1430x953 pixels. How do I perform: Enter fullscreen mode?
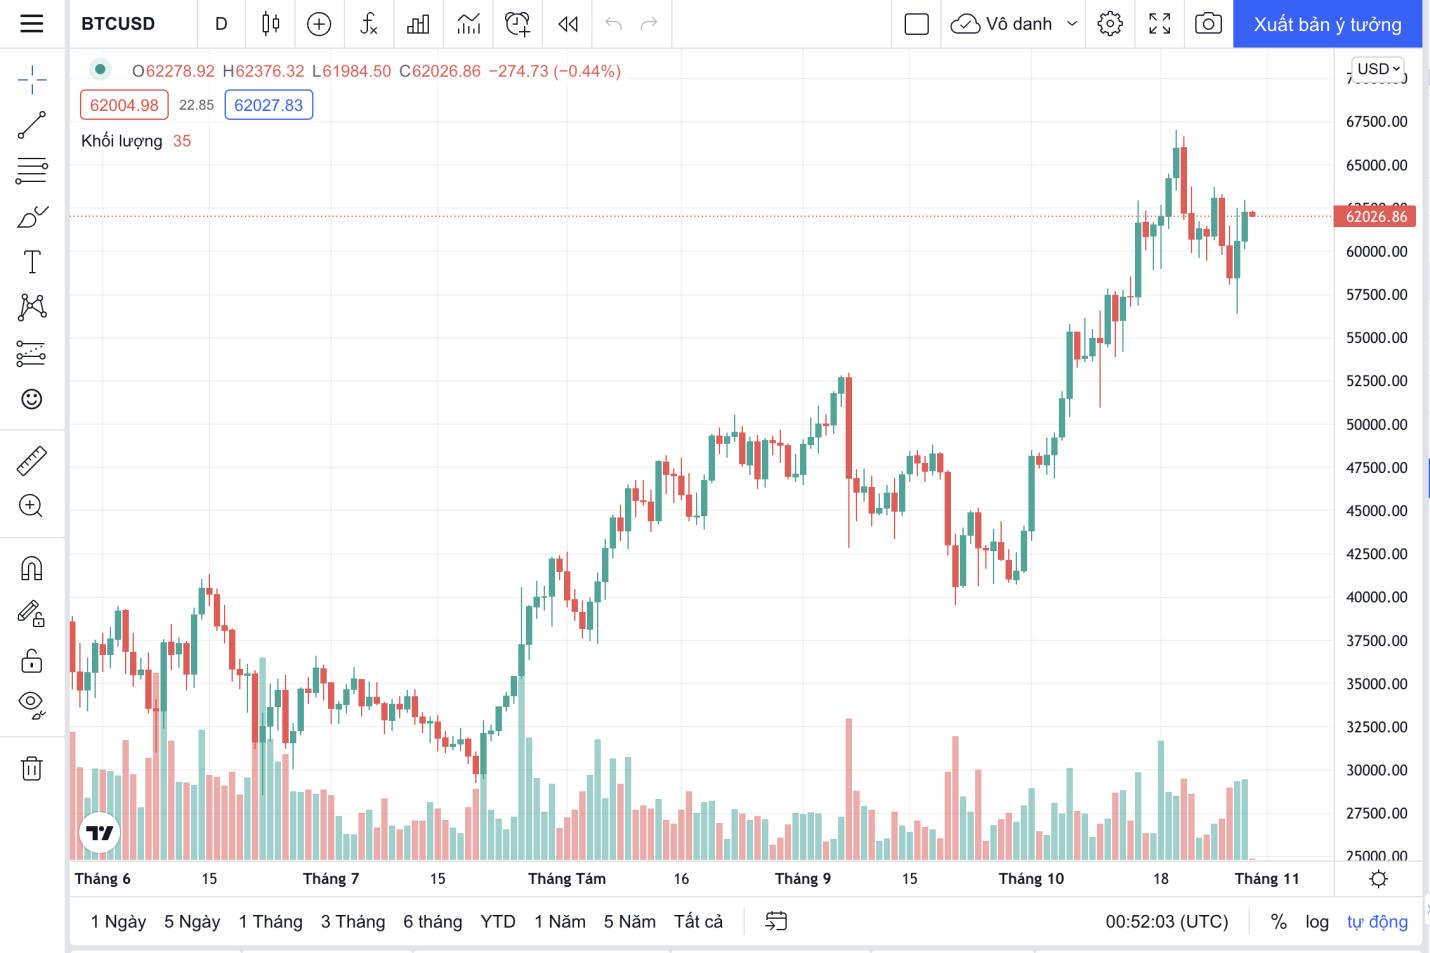pos(1159,24)
